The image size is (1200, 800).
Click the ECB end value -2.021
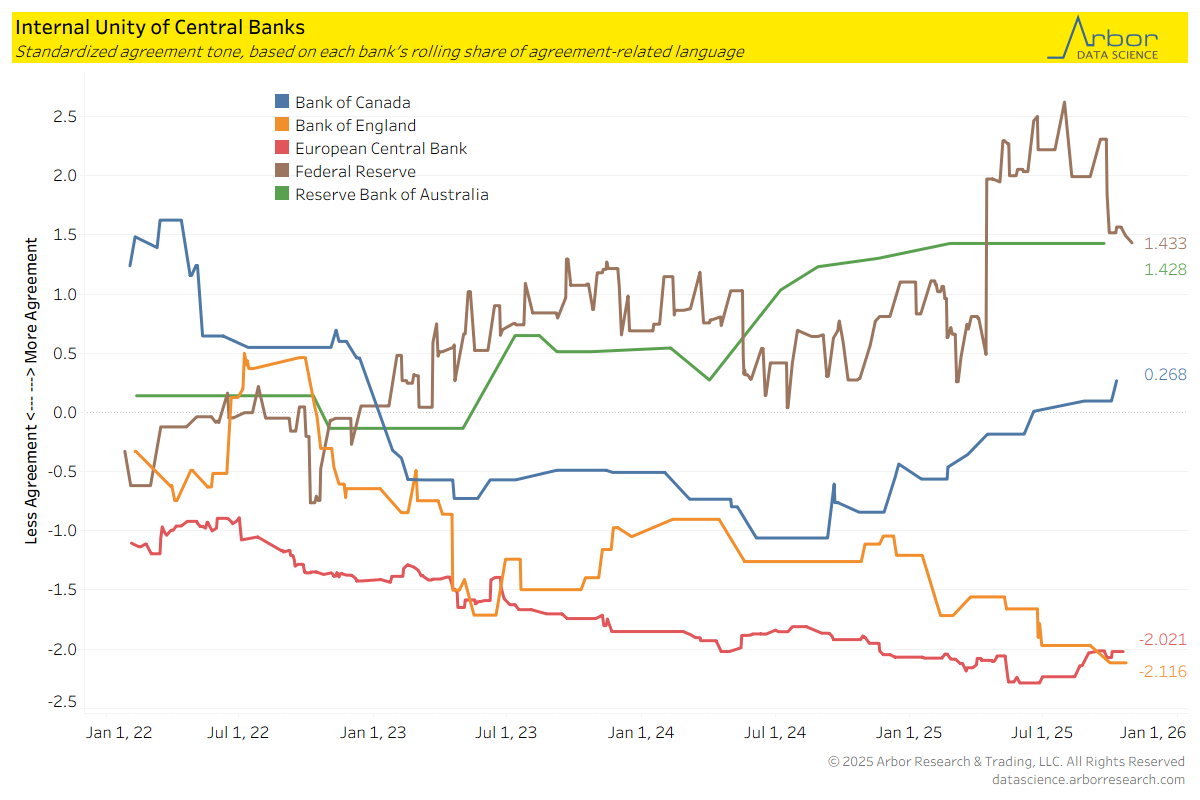pyautogui.click(x=1162, y=640)
